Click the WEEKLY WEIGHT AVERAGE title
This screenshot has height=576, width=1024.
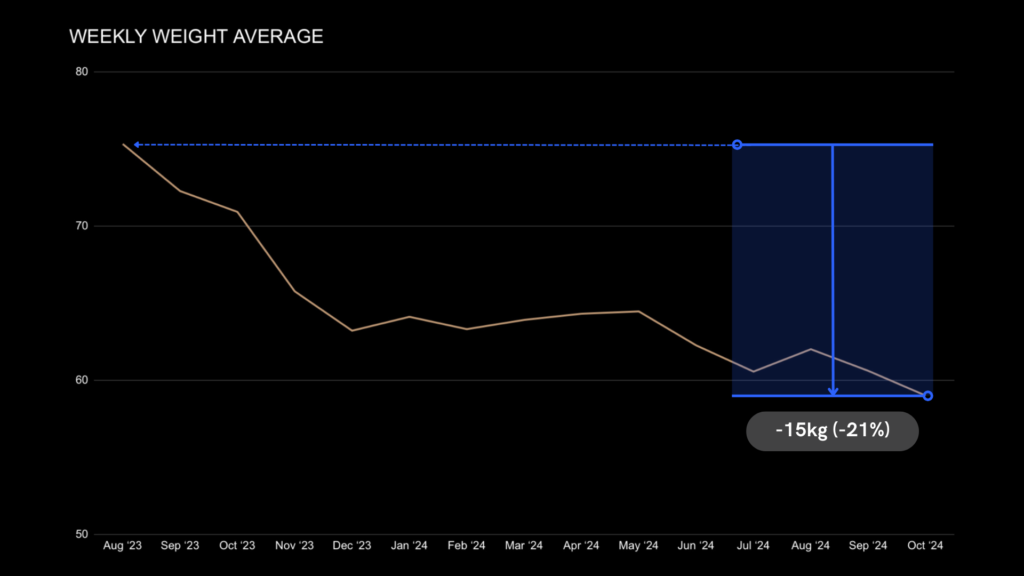pyautogui.click(x=196, y=37)
